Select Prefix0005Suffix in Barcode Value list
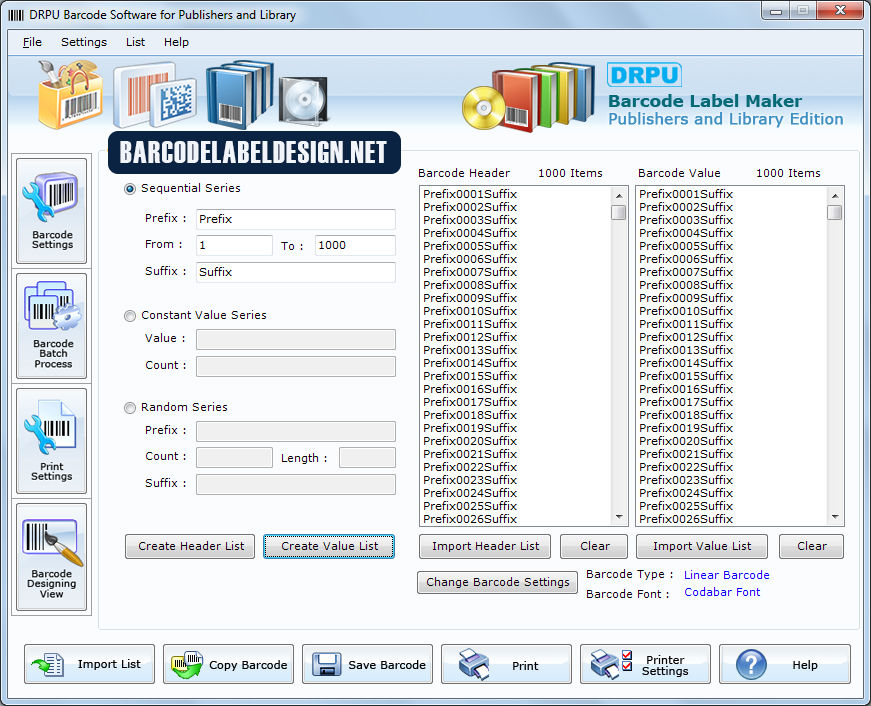 pyautogui.click(x=686, y=246)
